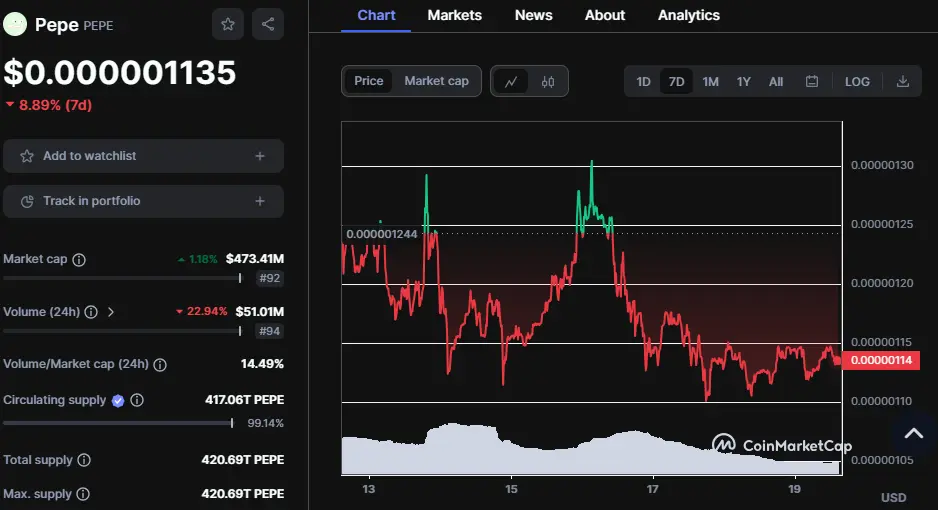Click the plus icon on Track in portfolio

coord(260,201)
